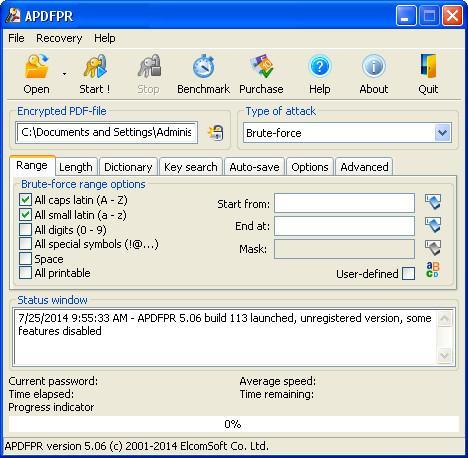Screen dimensions: 468x458
Task: Open custom charset definition aBCD icon
Action: tap(433, 270)
